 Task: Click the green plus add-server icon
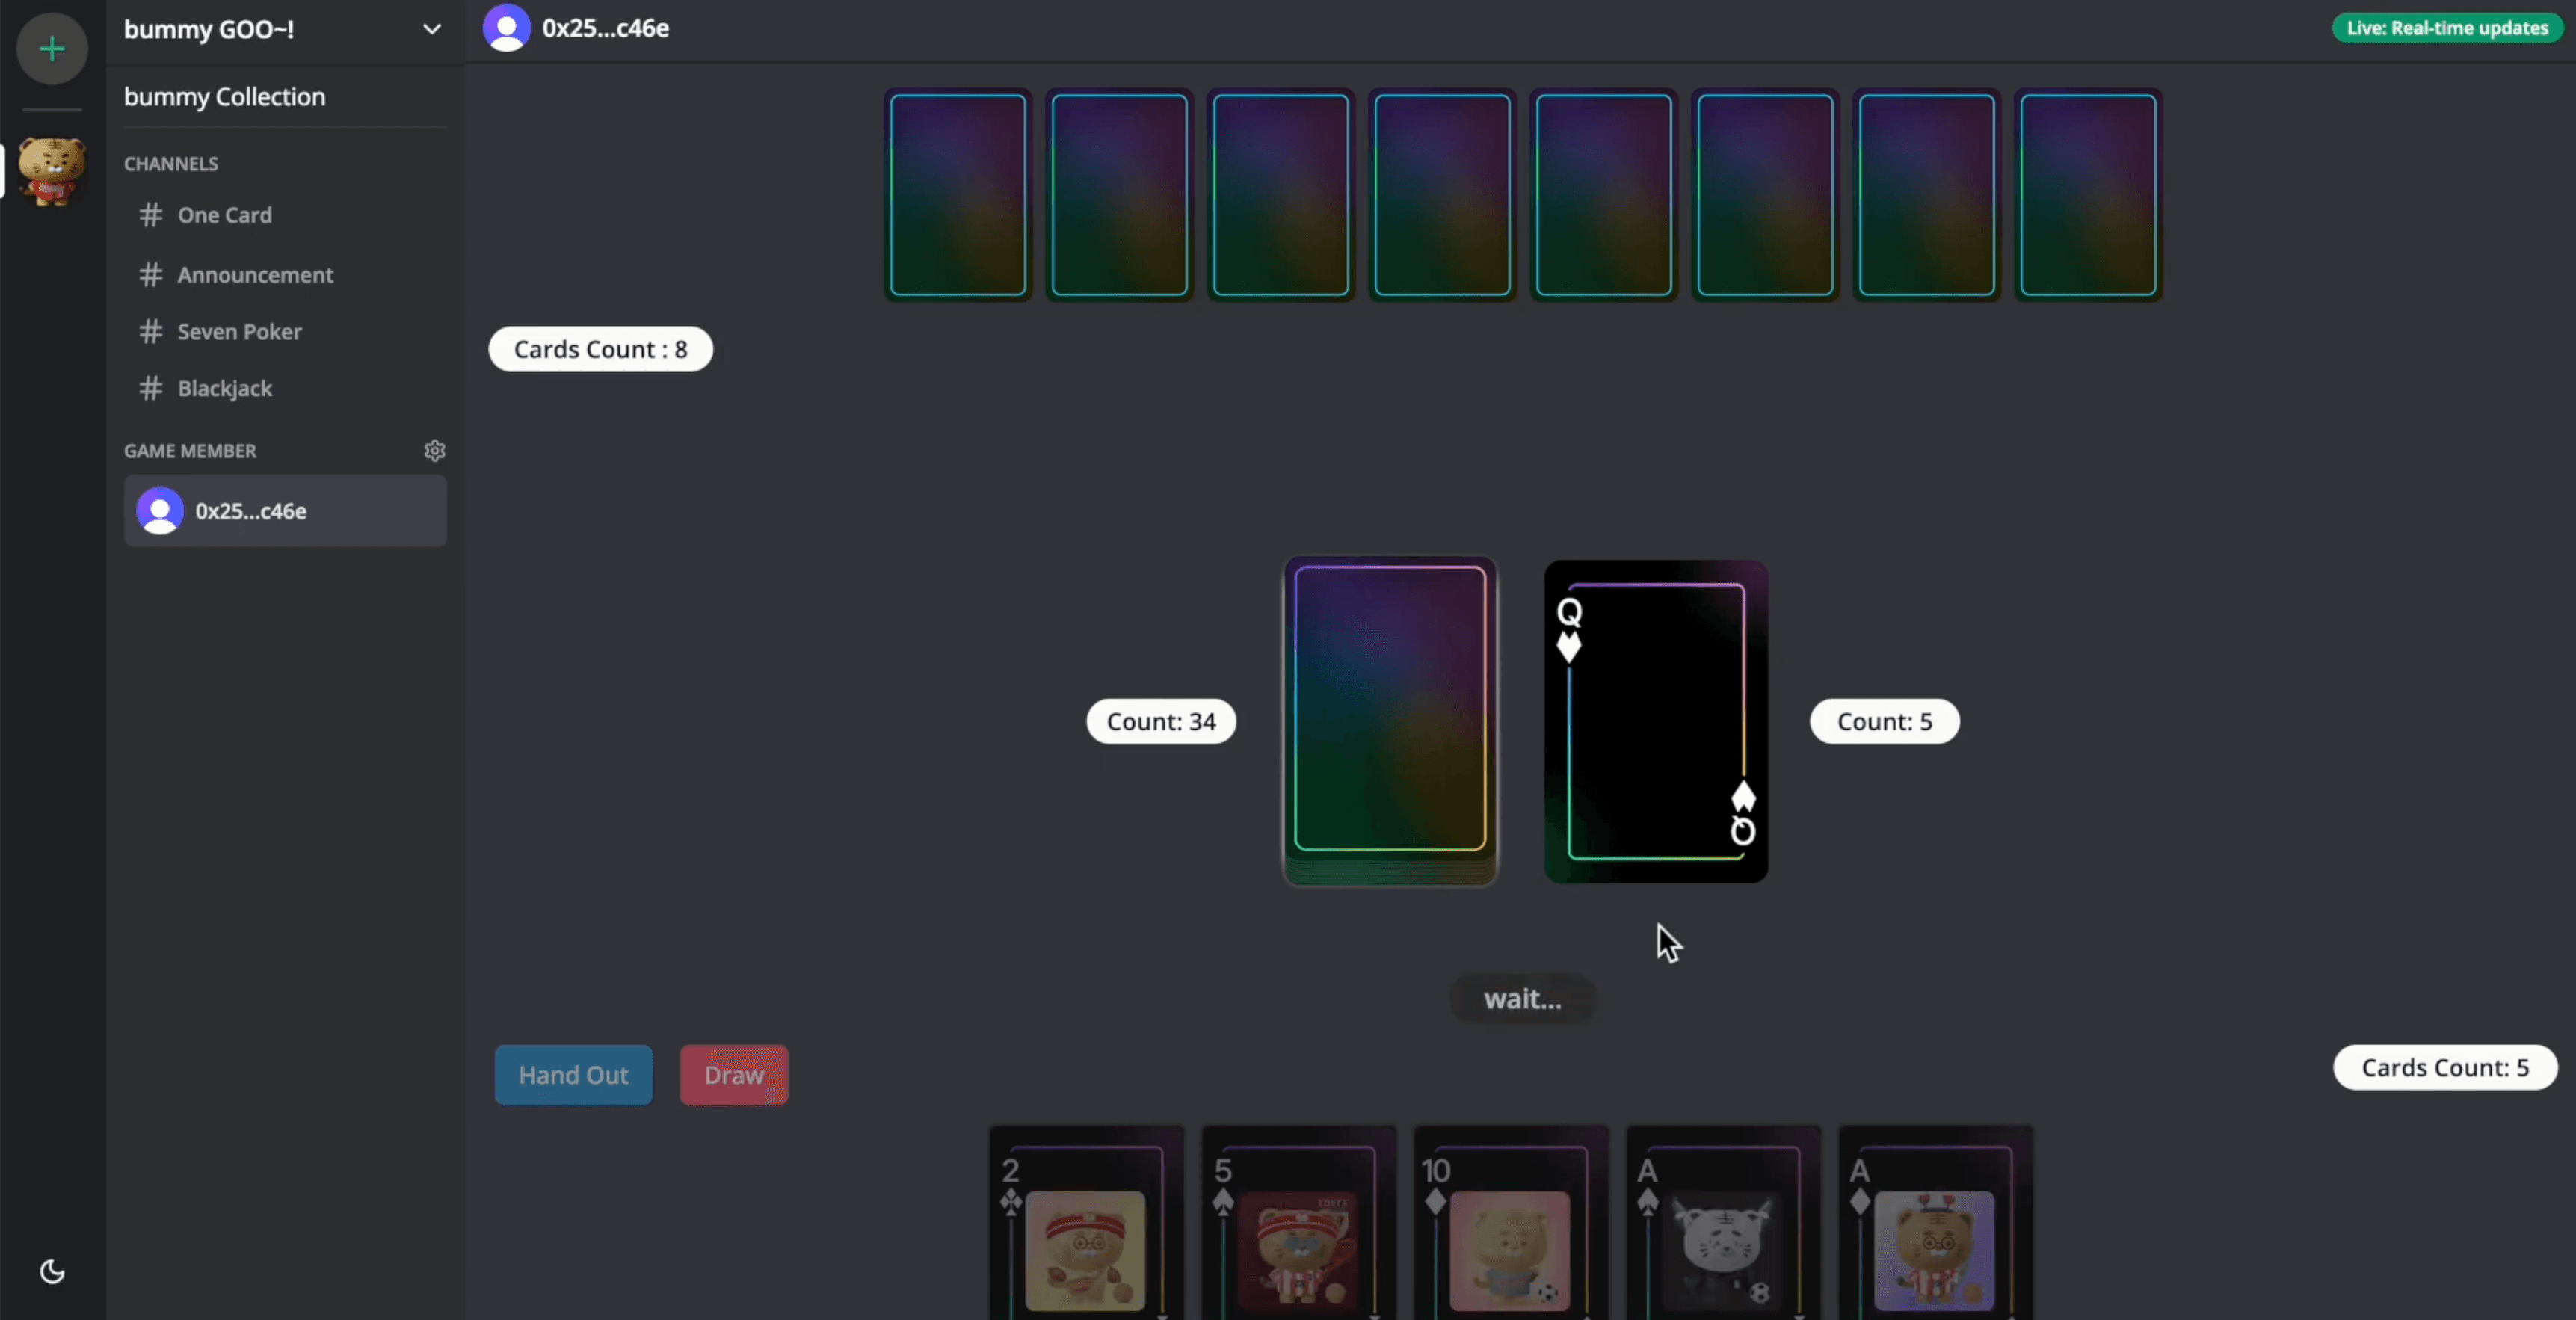point(52,48)
